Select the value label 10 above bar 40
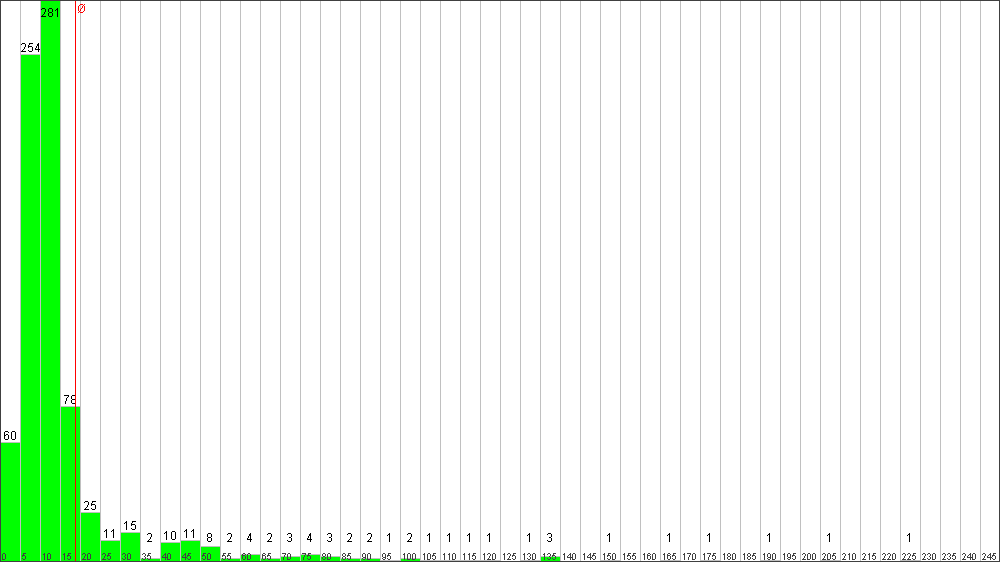This screenshot has height=562, width=1000. [x=170, y=535]
